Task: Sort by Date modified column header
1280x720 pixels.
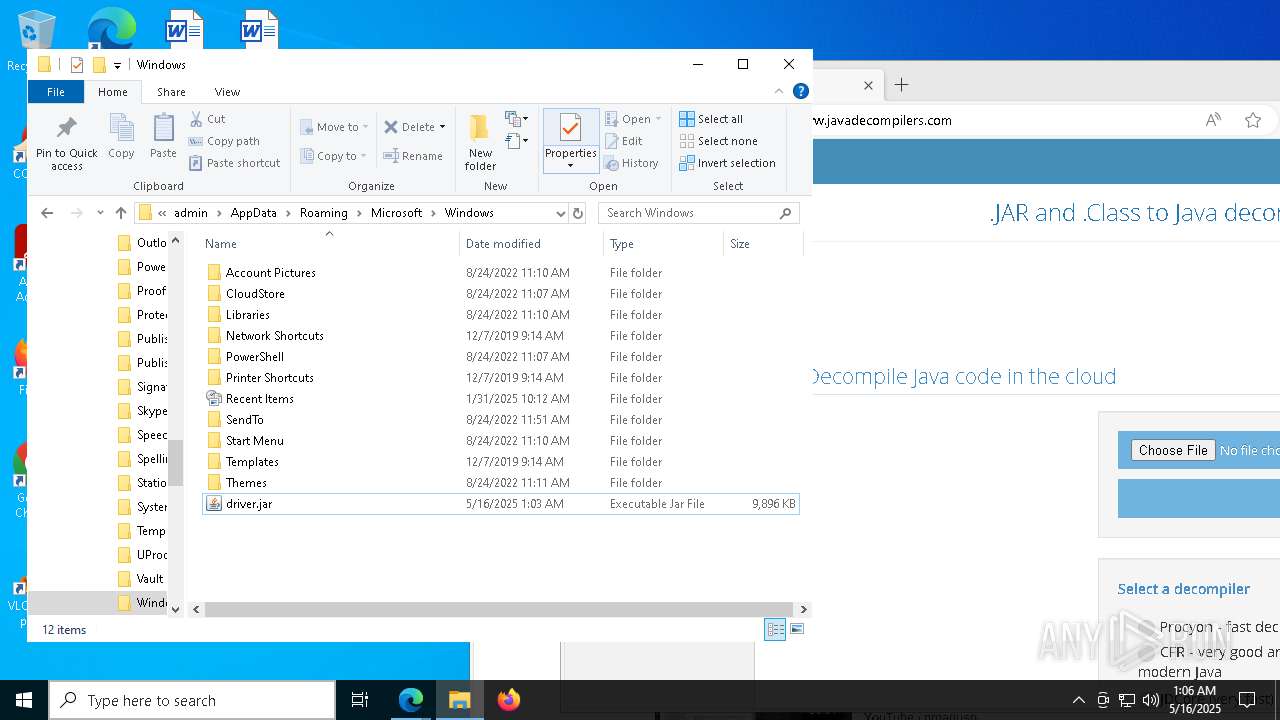Action: click(x=531, y=243)
